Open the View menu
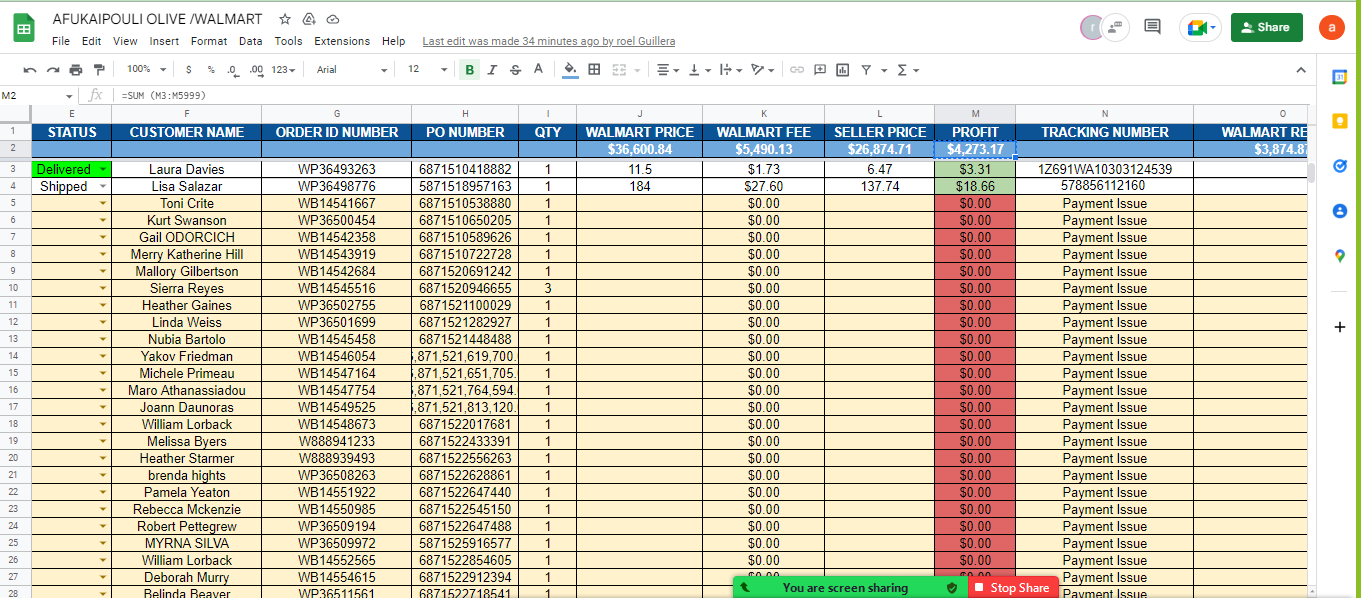 [x=125, y=41]
